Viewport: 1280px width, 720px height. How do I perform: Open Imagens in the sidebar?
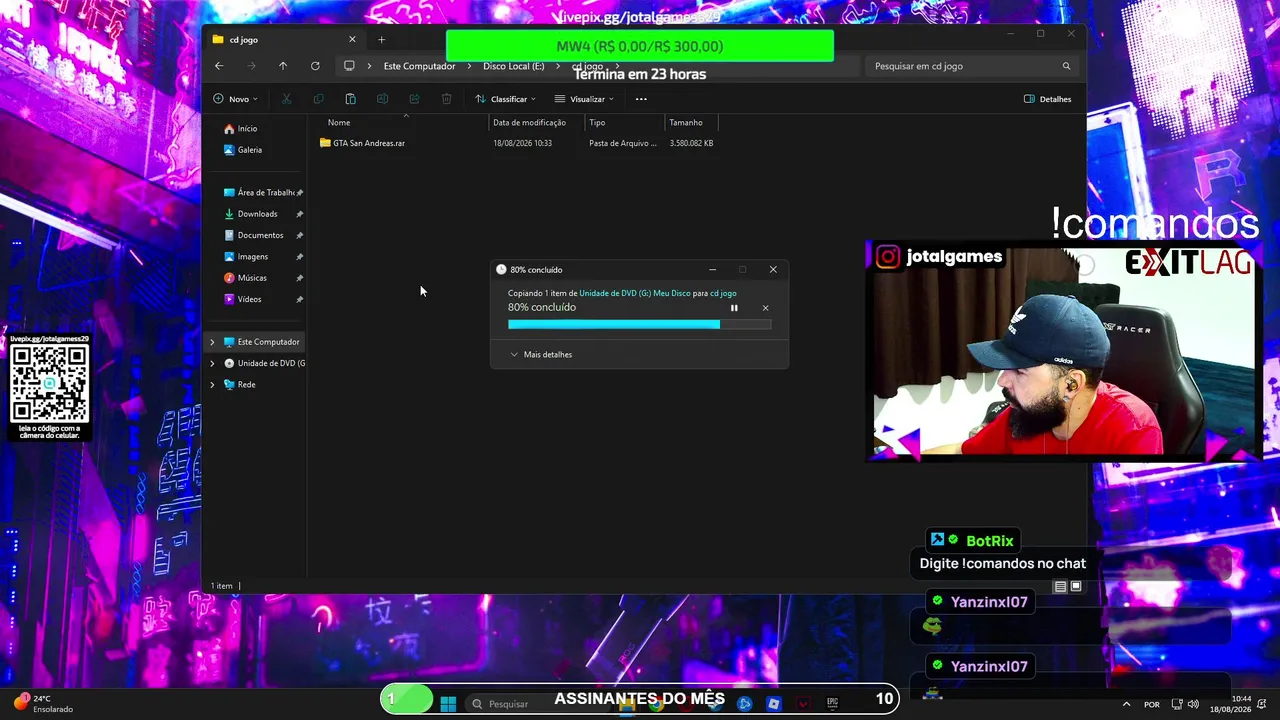pos(252,257)
